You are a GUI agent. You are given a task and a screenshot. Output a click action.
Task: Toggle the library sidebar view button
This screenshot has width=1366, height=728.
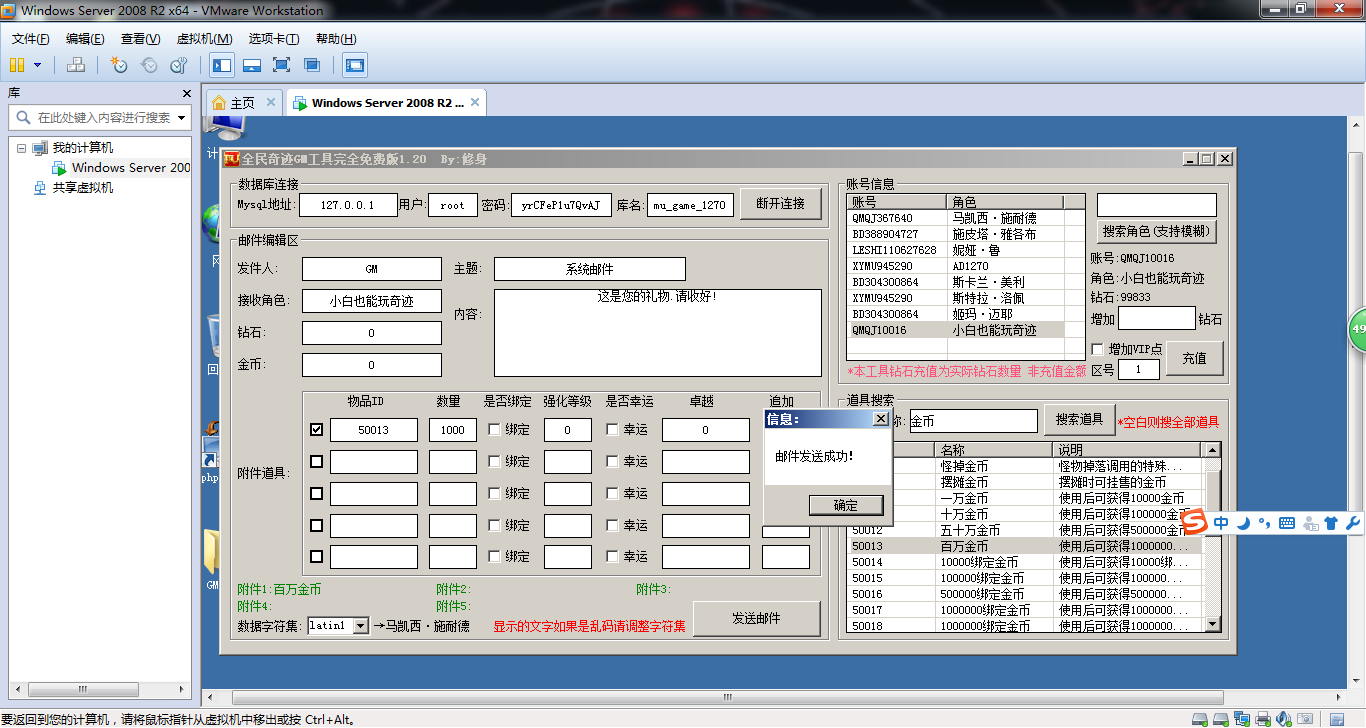[222, 65]
